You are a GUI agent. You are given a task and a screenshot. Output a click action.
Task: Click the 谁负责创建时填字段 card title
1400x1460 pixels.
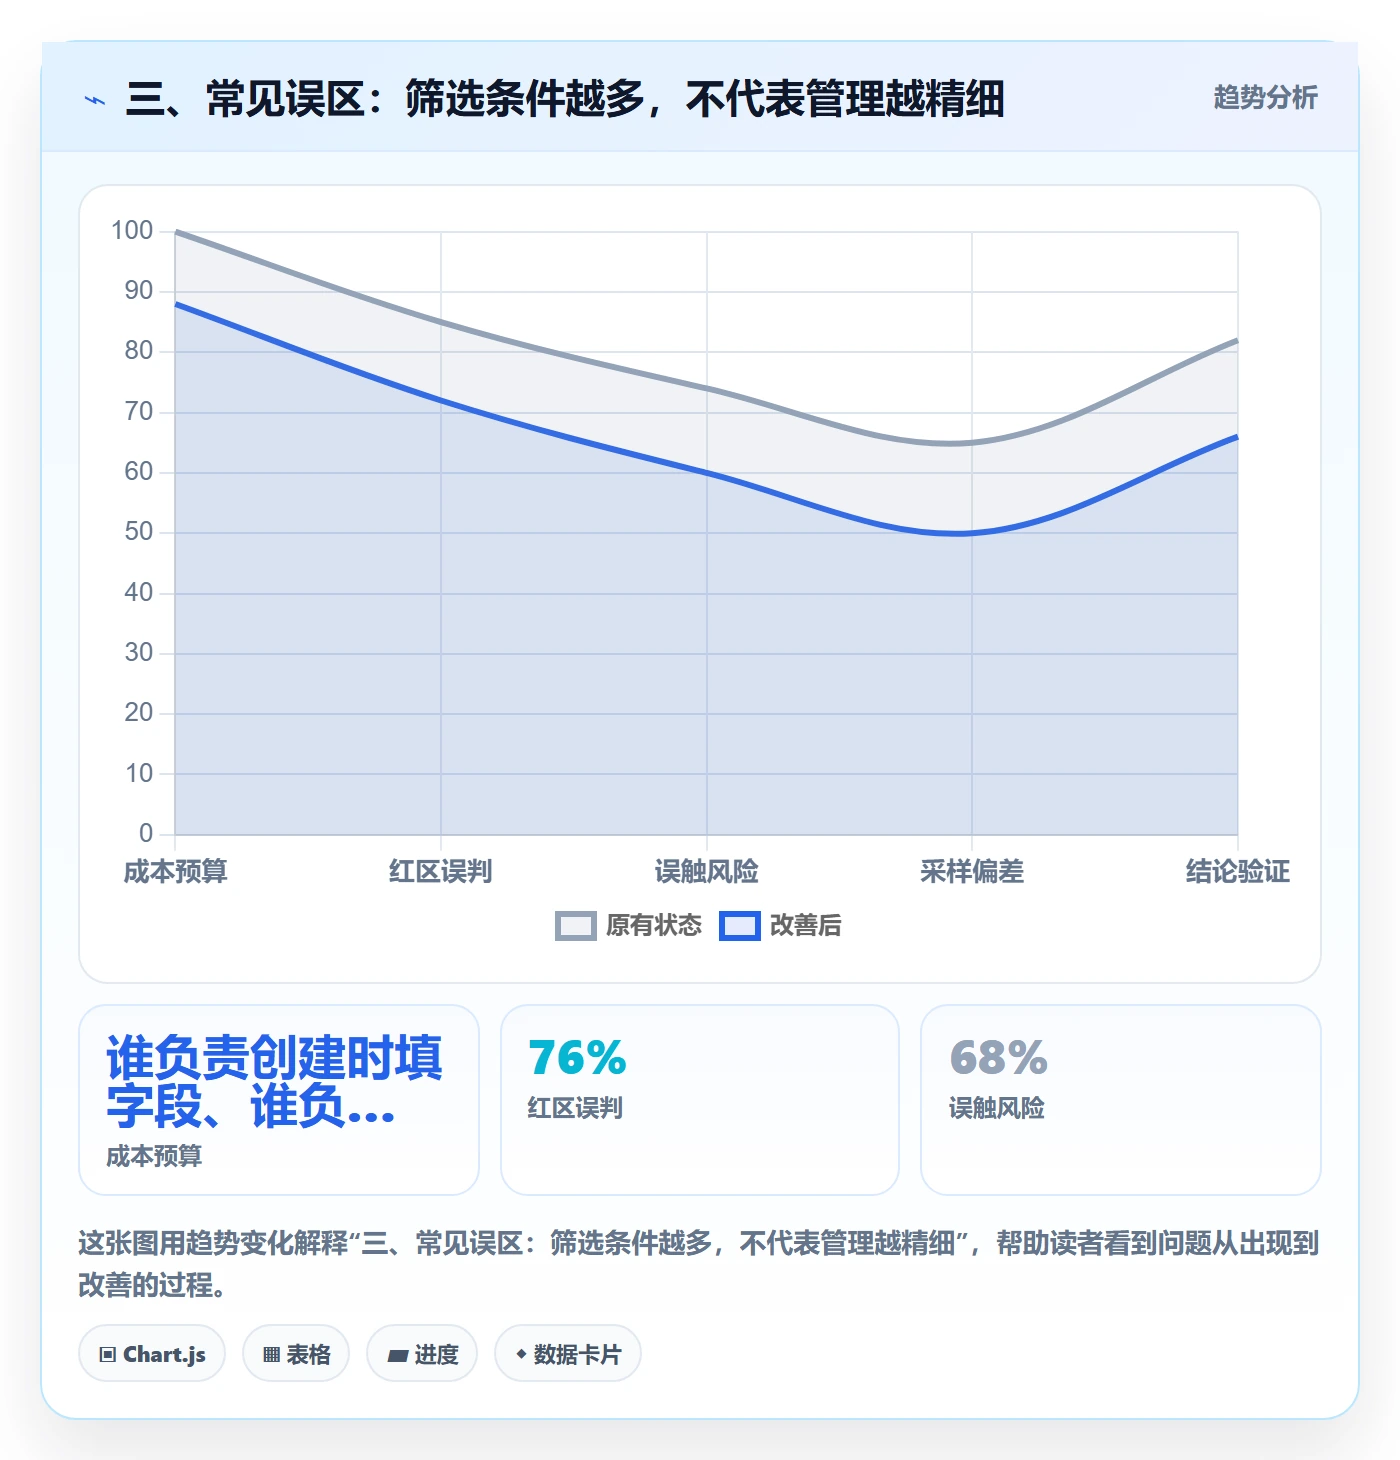point(274,1082)
